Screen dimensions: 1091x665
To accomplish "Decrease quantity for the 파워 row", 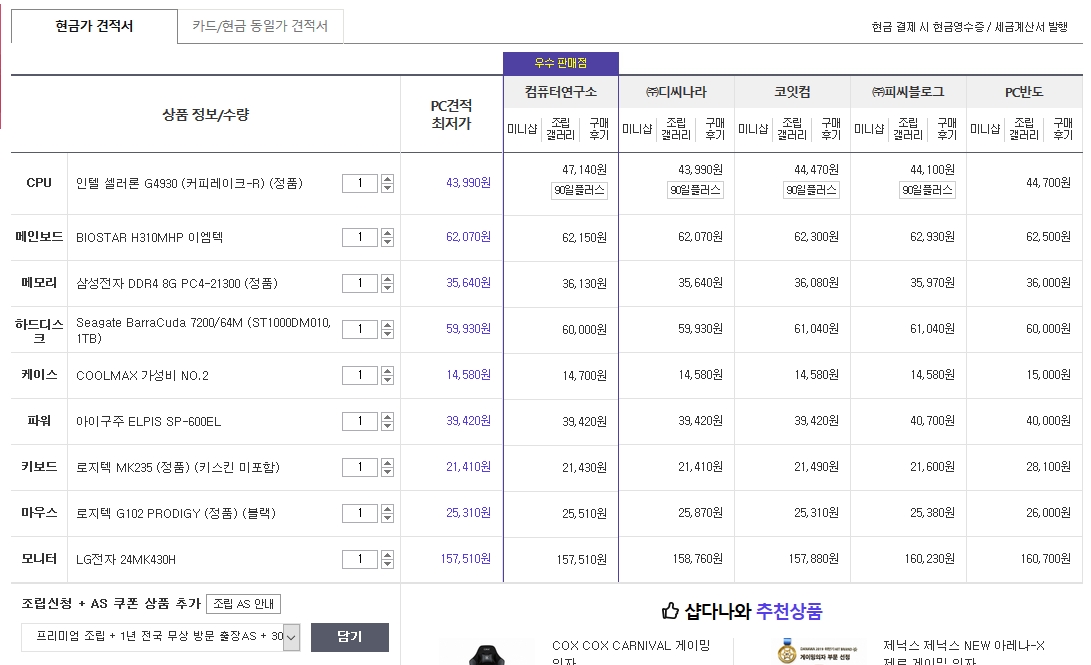I will pos(388,426).
